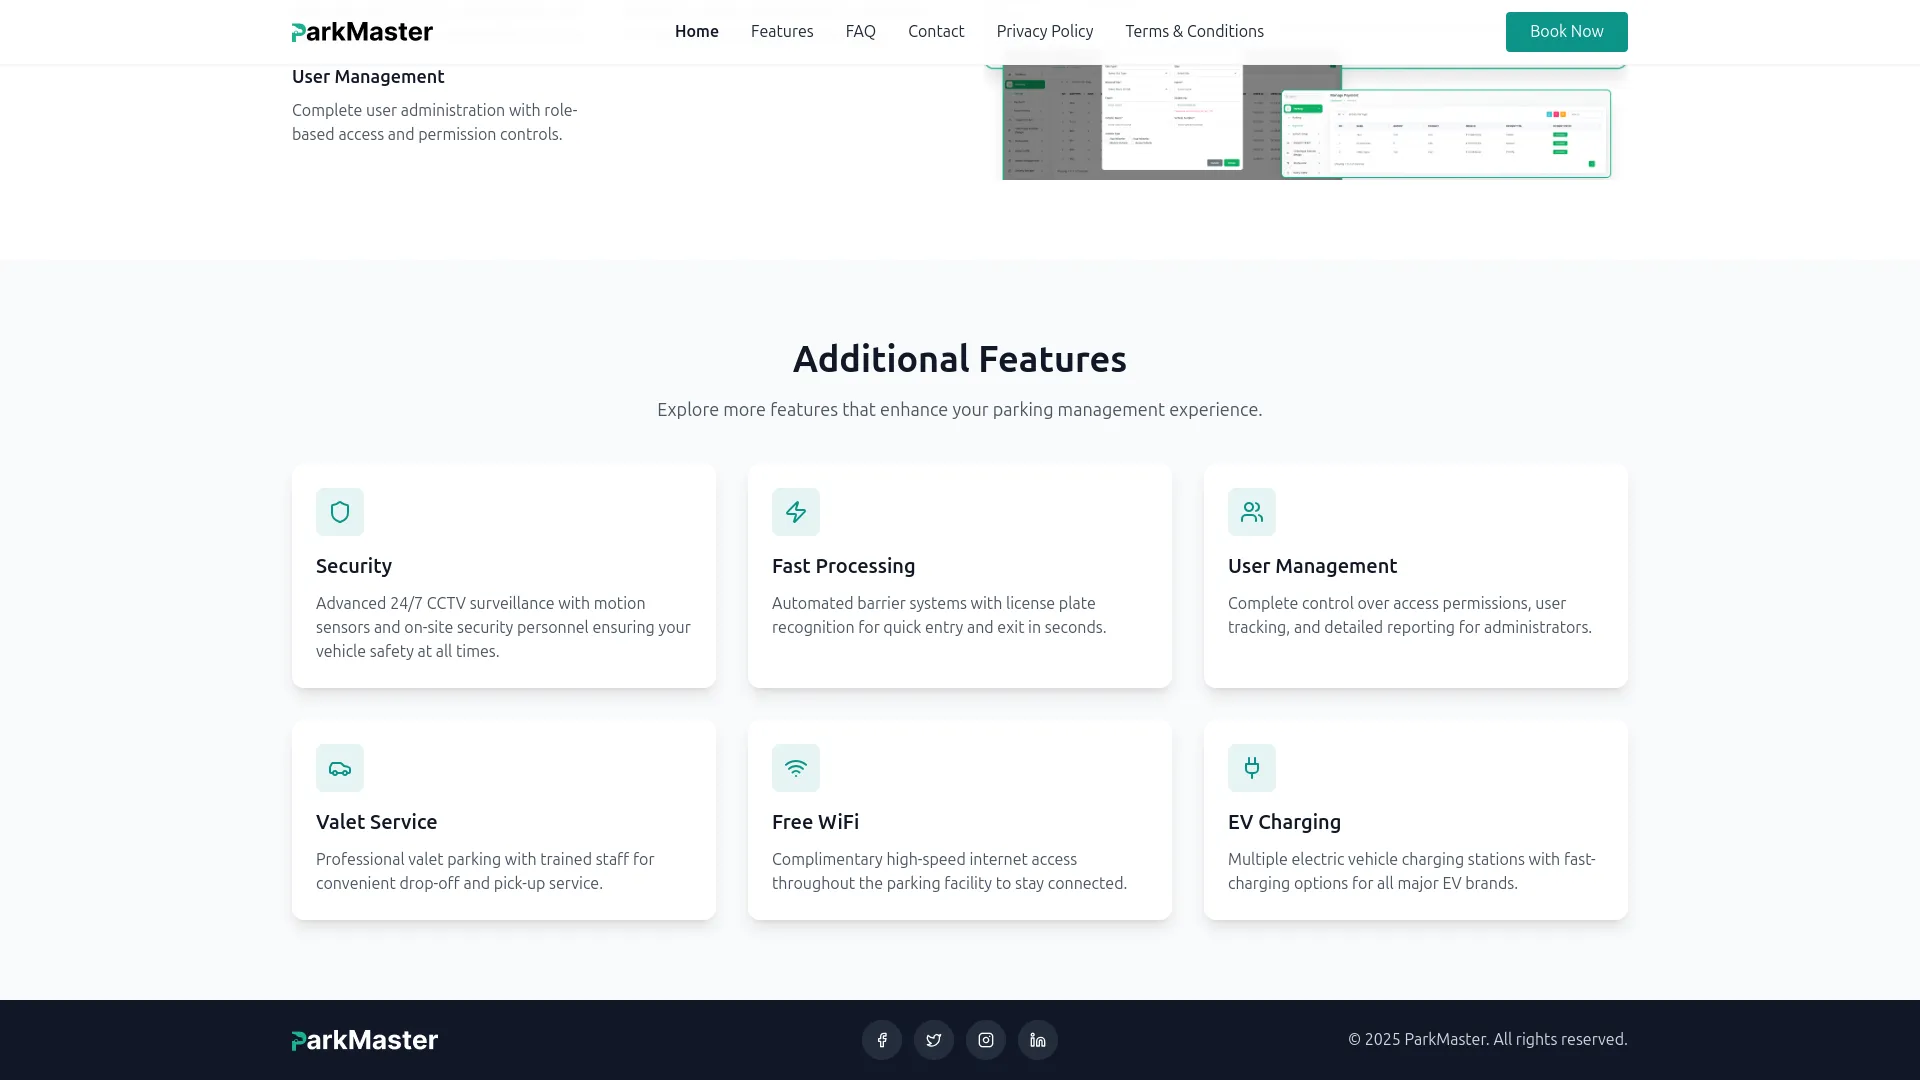Go to the Home nav item
This screenshot has height=1080, width=1920.
[697, 31]
